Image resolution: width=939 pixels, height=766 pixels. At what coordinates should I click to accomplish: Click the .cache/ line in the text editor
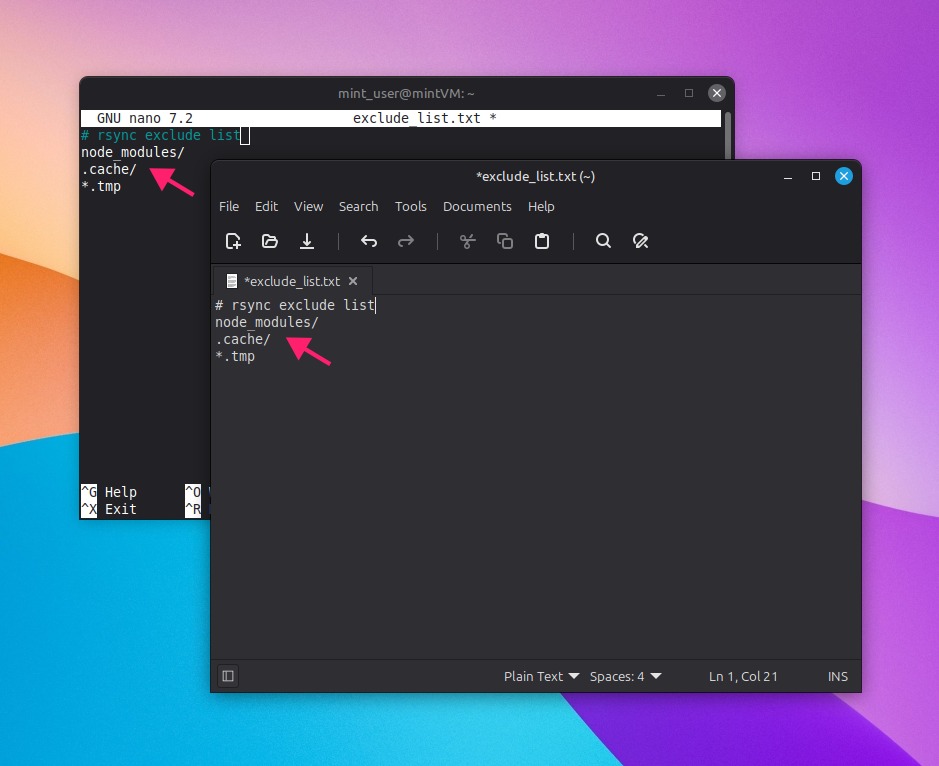243,339
